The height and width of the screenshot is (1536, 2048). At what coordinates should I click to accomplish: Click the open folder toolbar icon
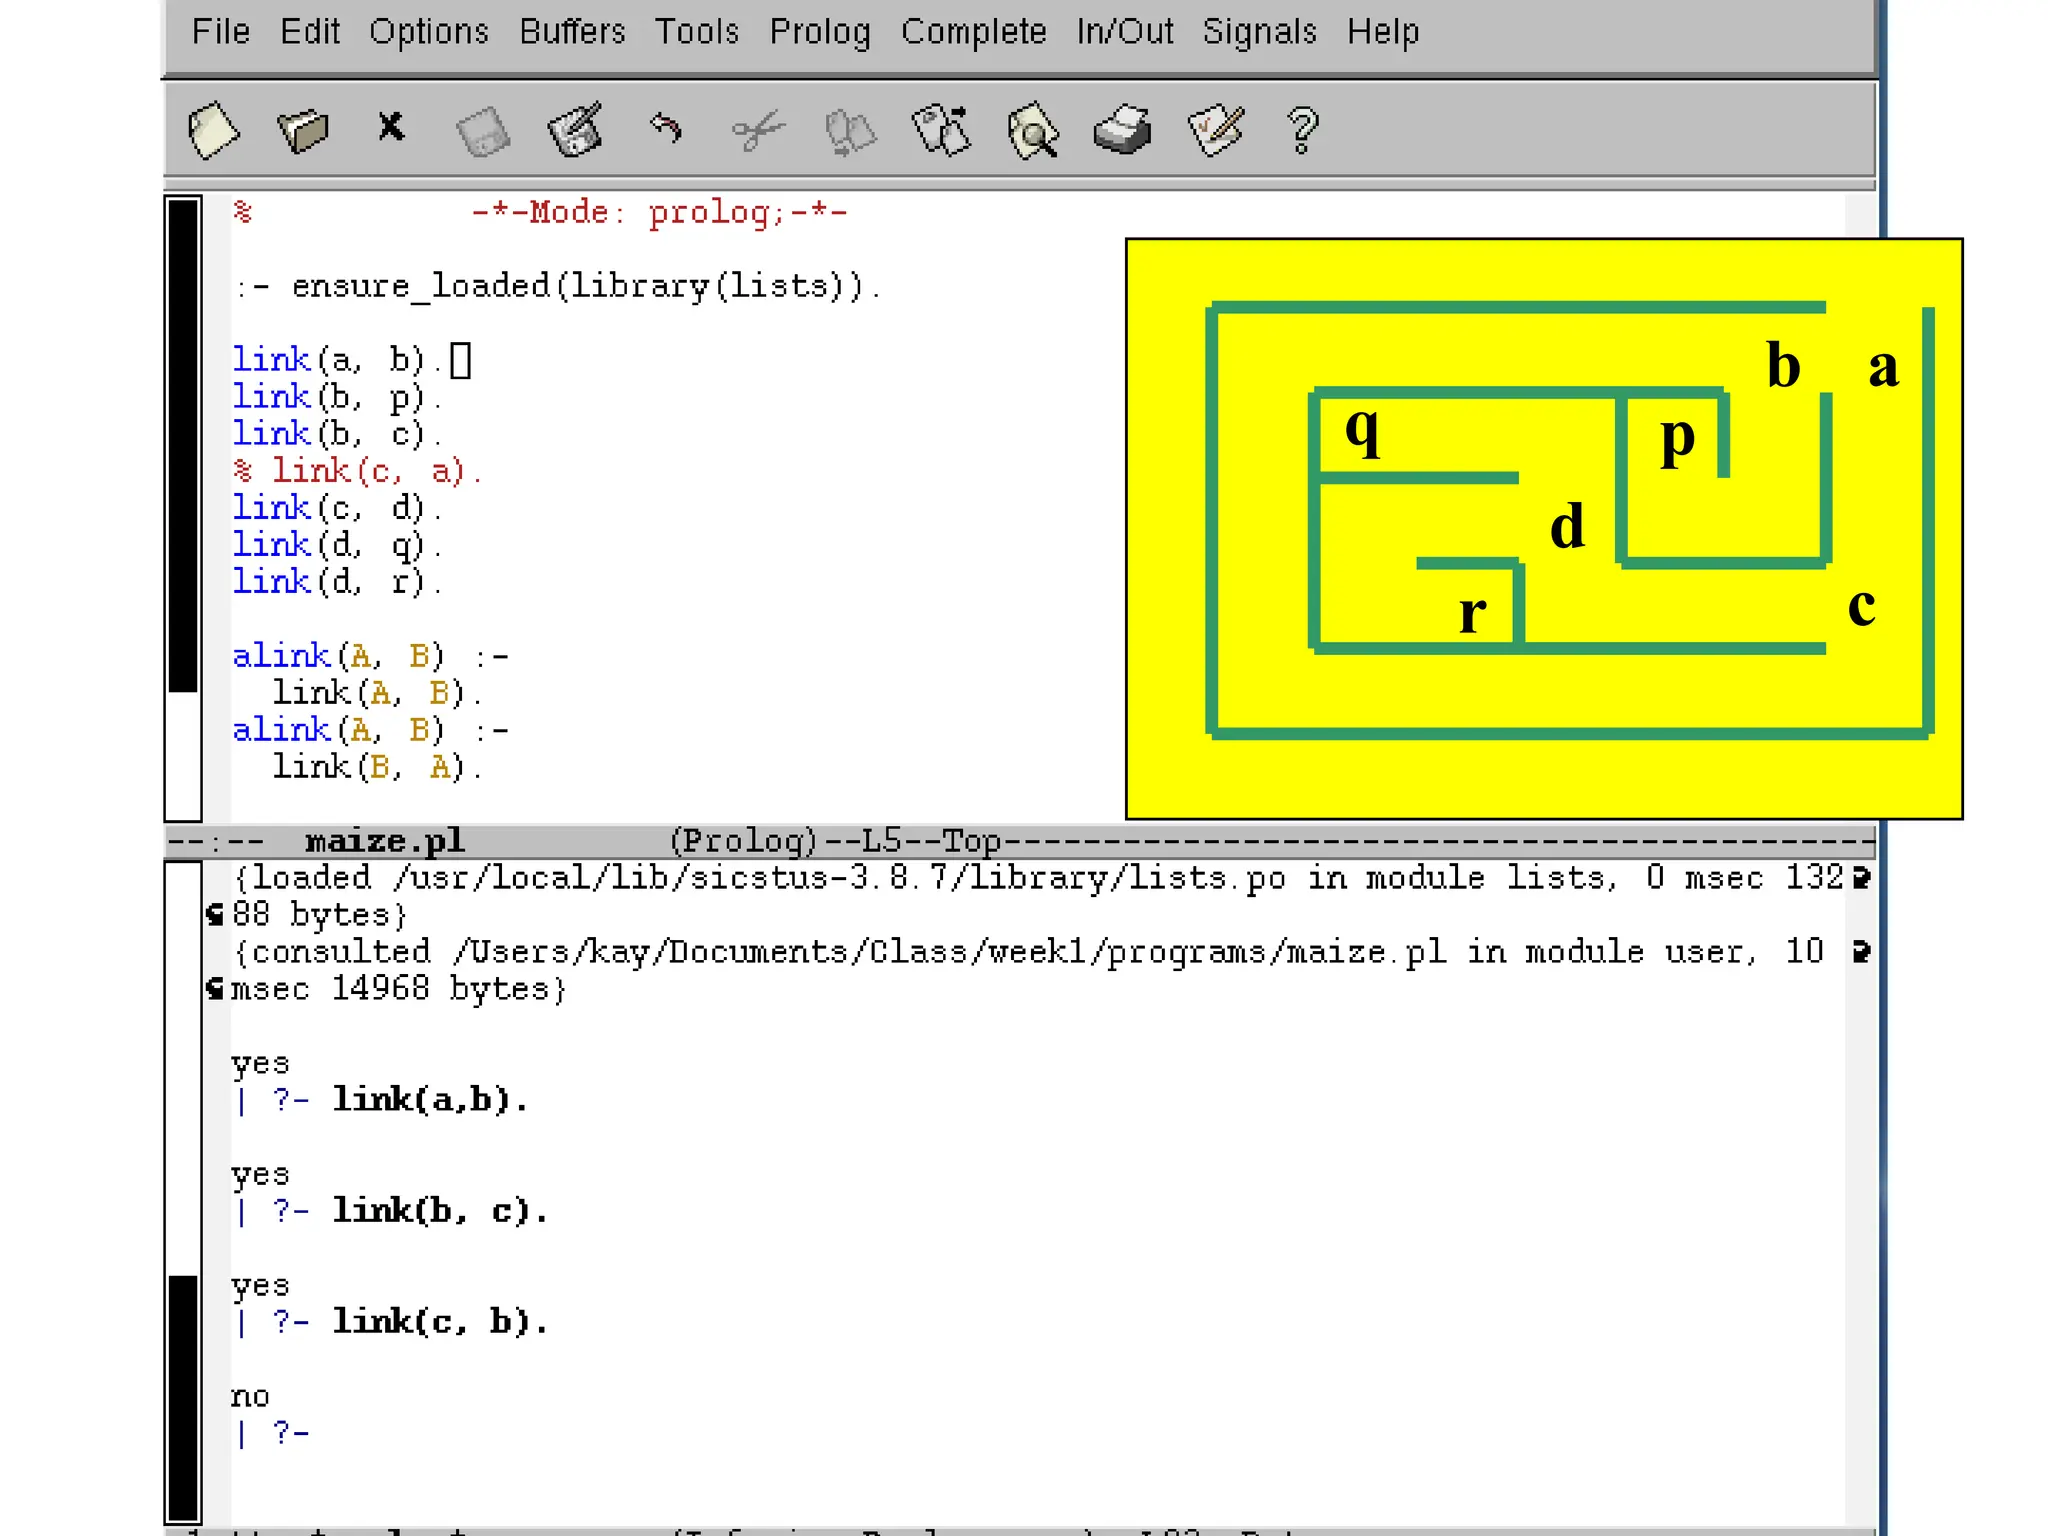coord(302,131)
